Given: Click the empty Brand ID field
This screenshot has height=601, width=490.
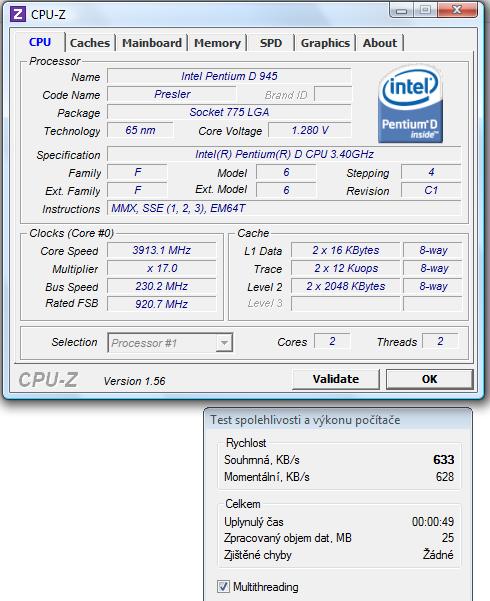Looking at the screenshot, I should point(333,94).
